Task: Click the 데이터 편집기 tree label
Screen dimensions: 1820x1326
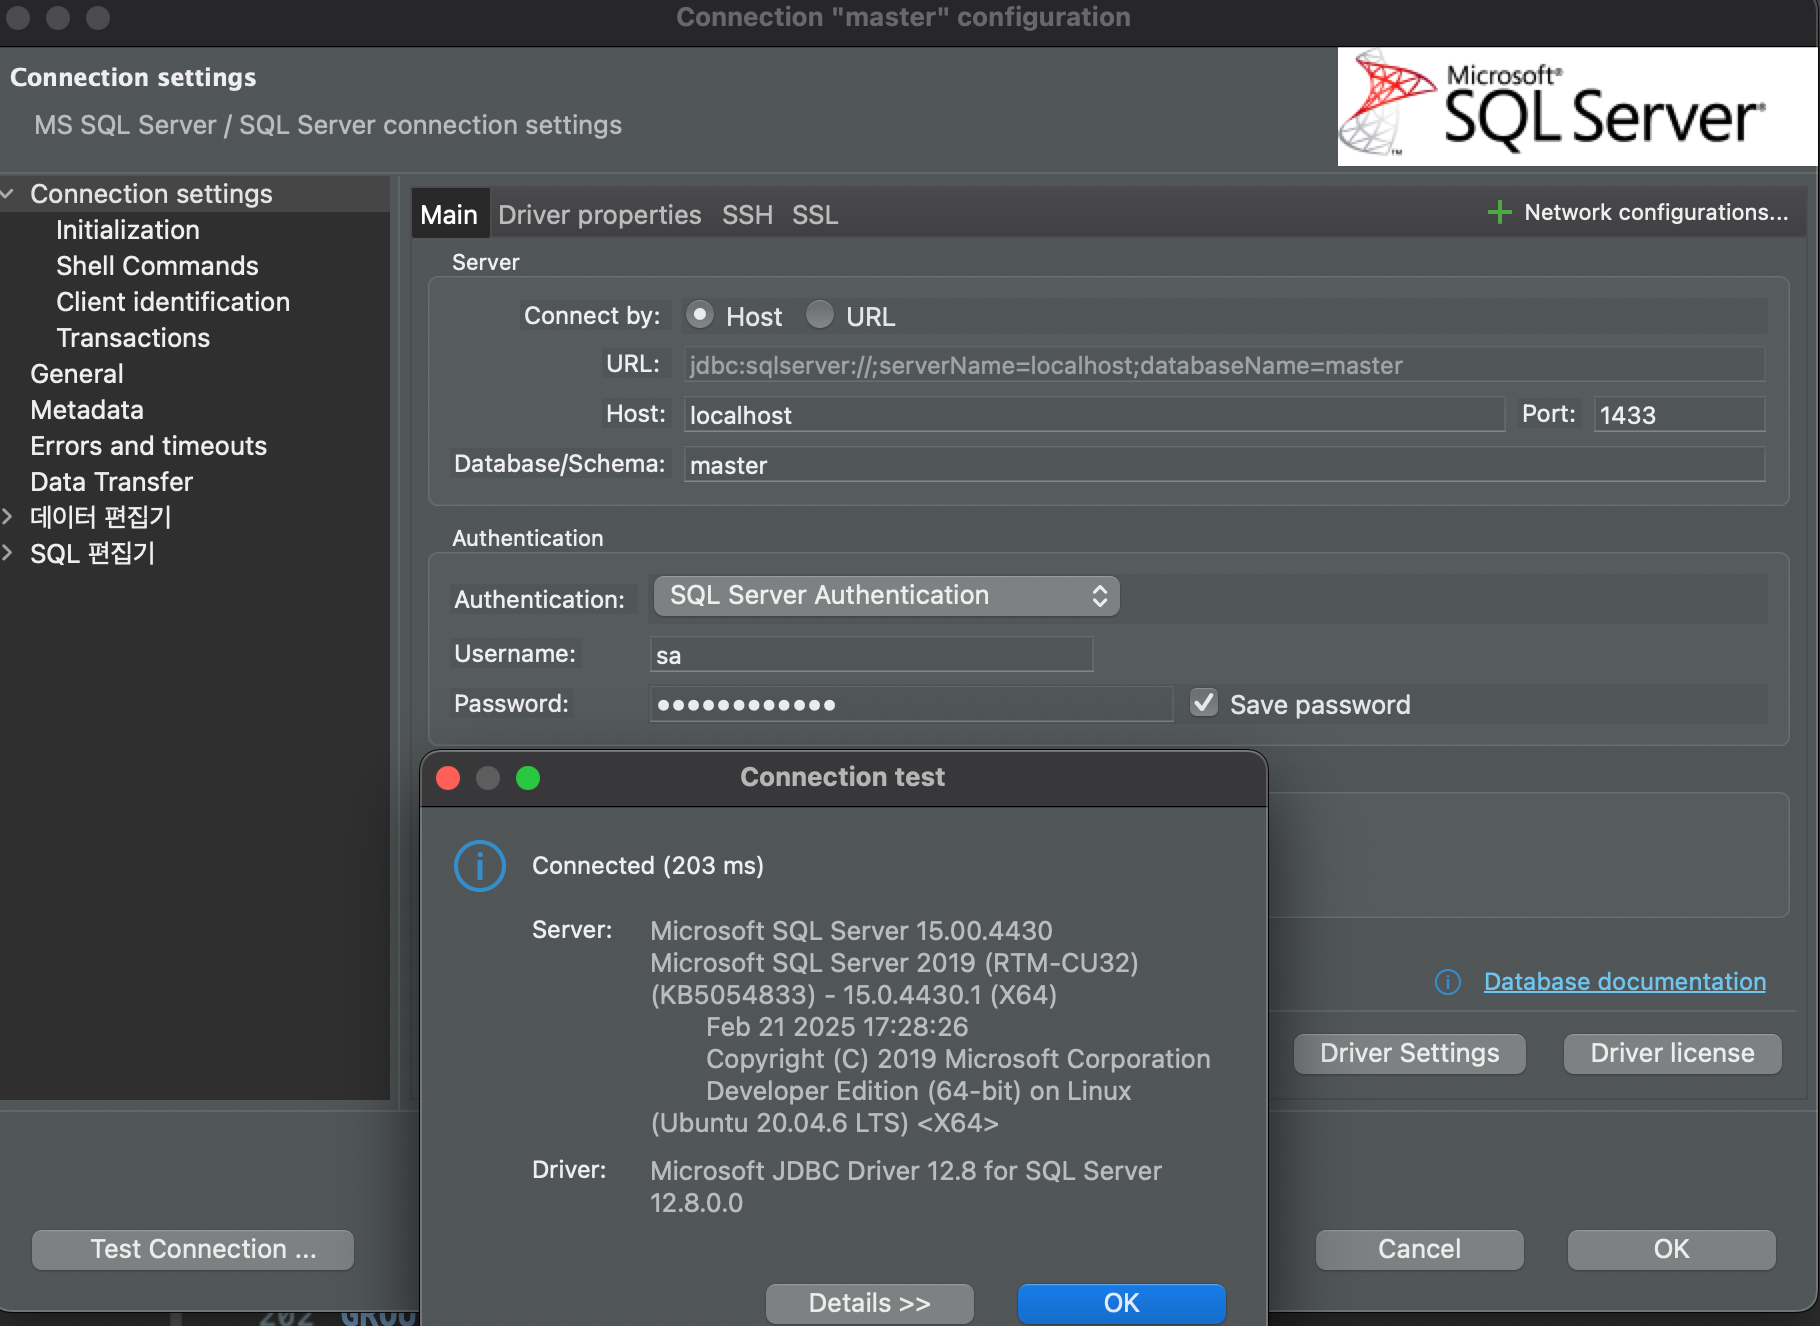Action: pyautogui.click(x=101, y=517)
